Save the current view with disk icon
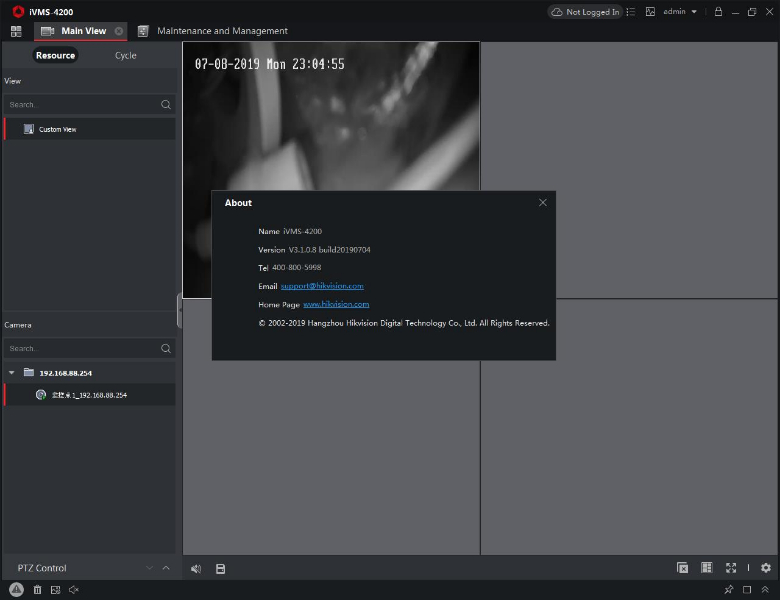This screenshot has width=780, height=600. [220, 569]
